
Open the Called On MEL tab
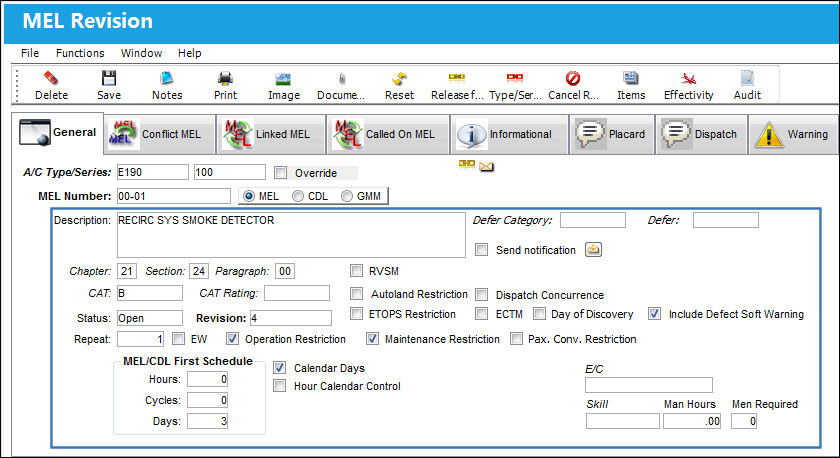click(388, 134)
